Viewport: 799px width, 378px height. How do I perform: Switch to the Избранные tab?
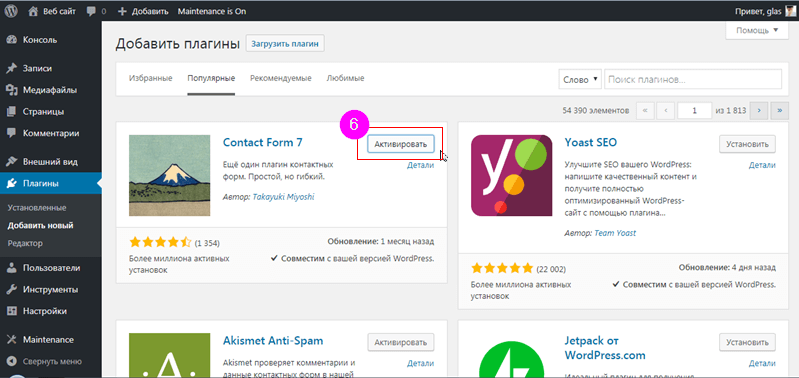coord(150,78)
